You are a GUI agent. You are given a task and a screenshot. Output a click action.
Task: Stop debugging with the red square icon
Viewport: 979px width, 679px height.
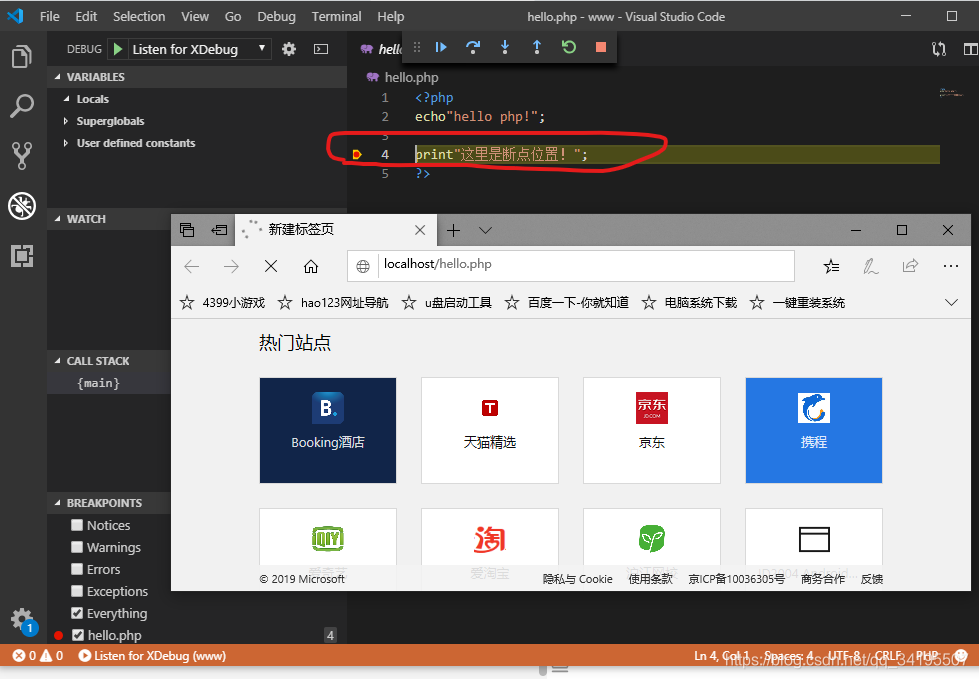click(x=600, y=47)
